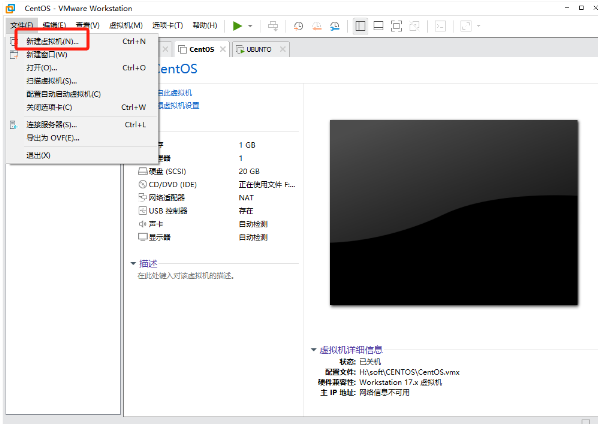Click the 编辑虚拟机设置 link
The image size is (598, 424).
(178, 106)
